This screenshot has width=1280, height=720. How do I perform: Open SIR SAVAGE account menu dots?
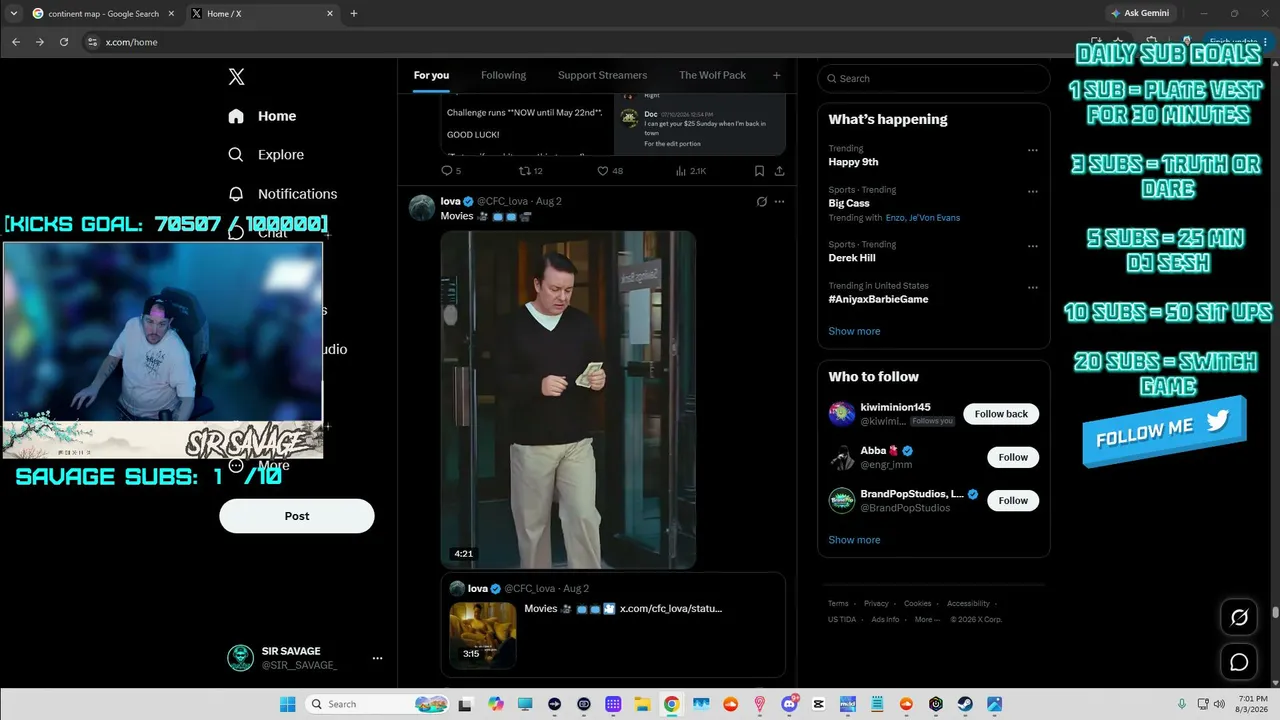click(x=377, y=658)
